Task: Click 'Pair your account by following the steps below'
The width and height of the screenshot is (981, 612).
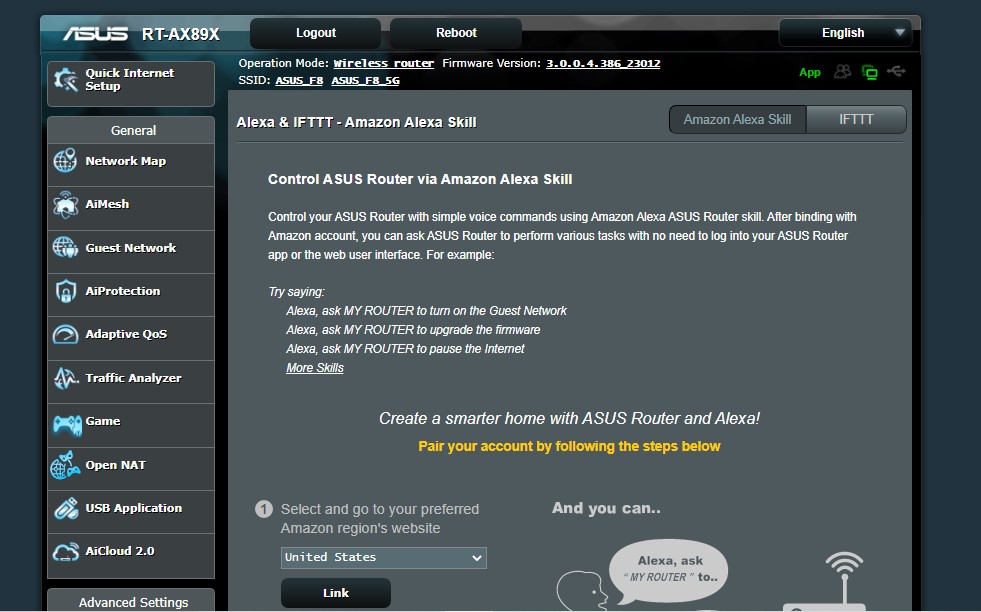Action: coord(569,446)
